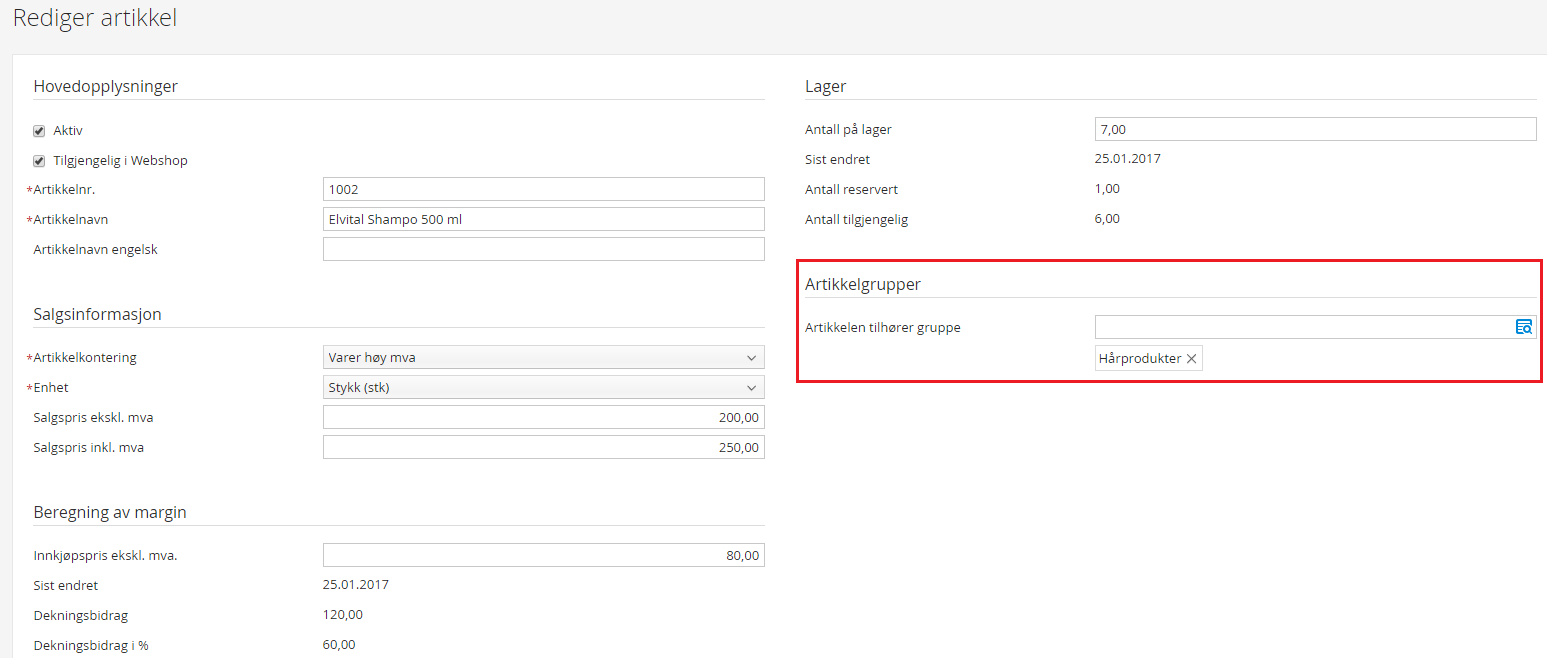Open the Artikkelkontering dropdown
The image size is (1547, 661).
click(x=543, y=357)
